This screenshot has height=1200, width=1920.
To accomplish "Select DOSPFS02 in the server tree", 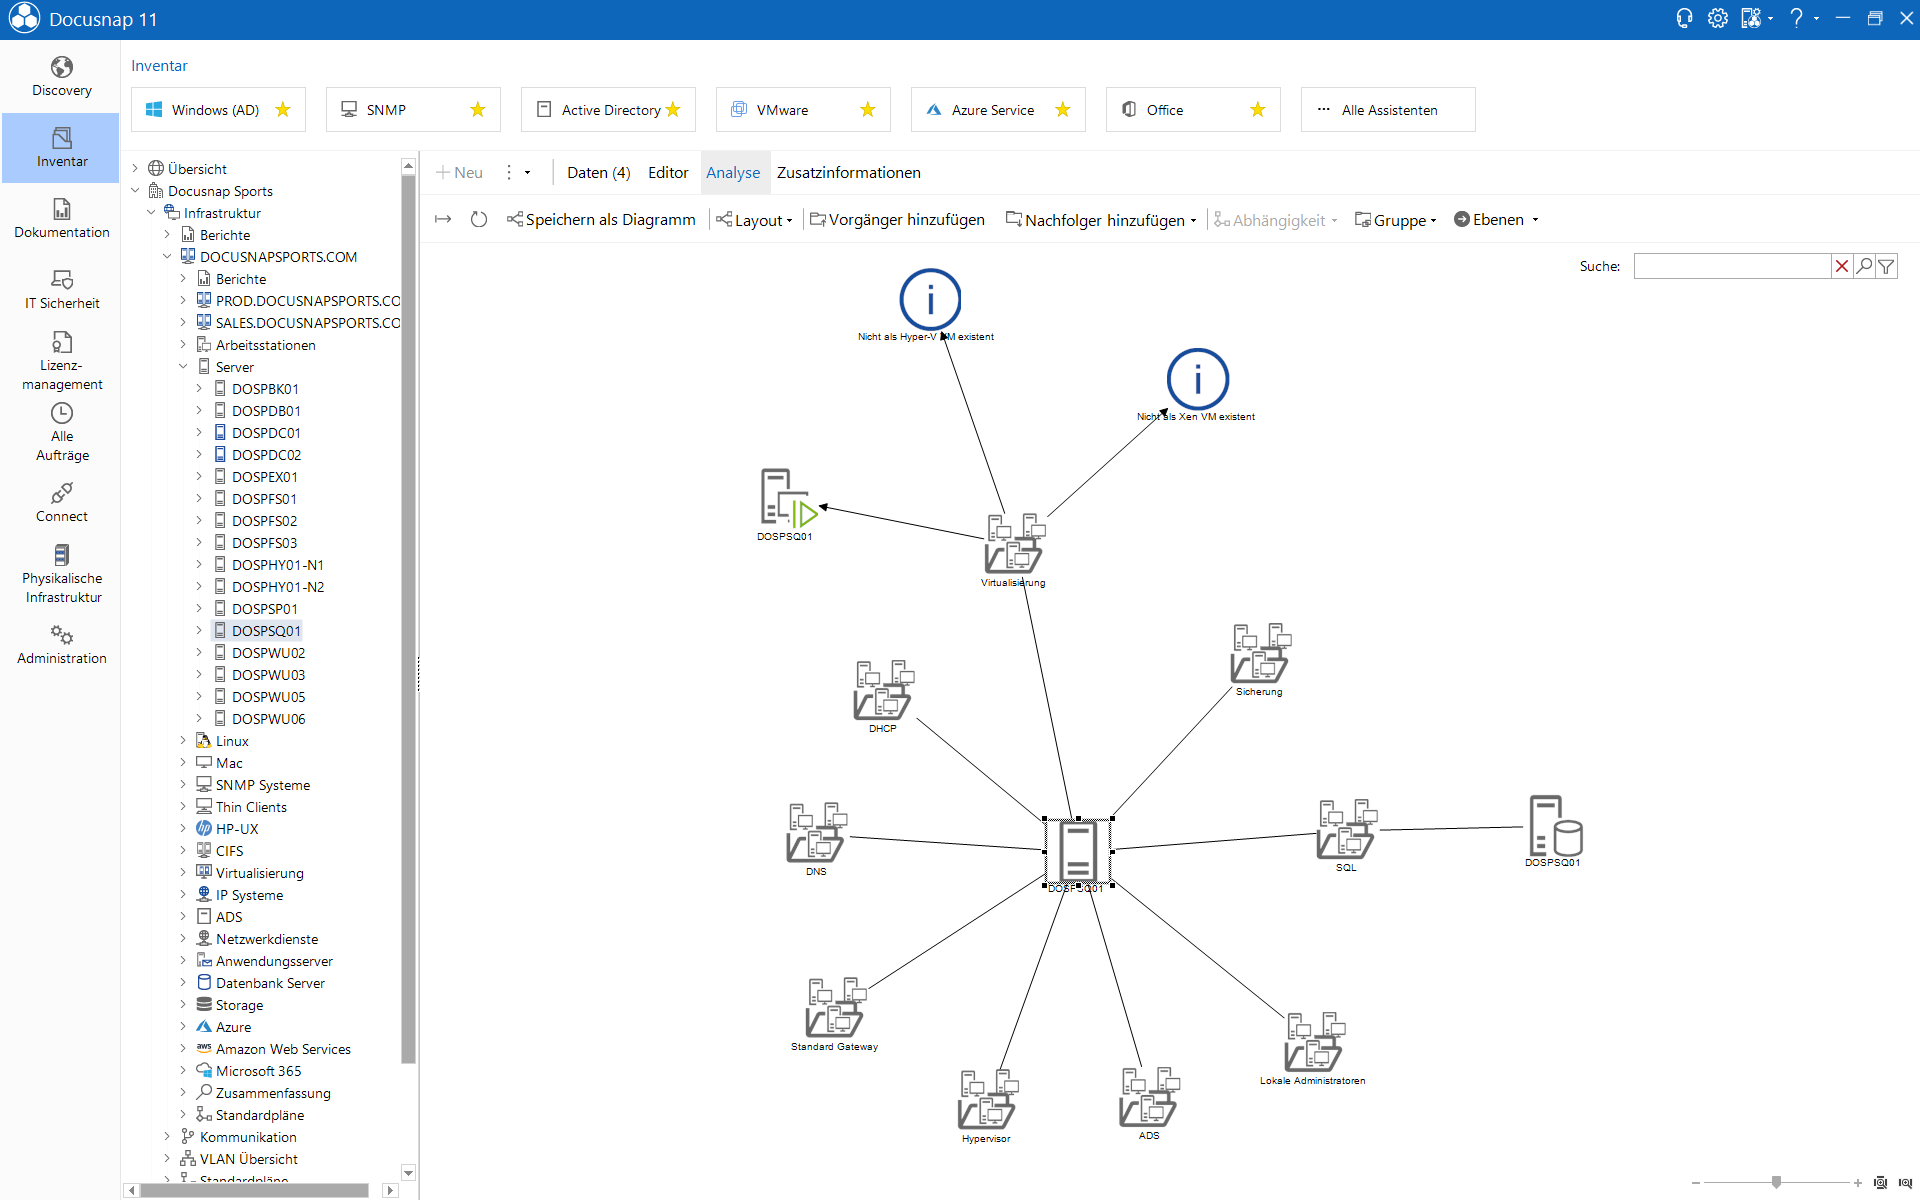I will pyautogui.click(x=264, y=521).
